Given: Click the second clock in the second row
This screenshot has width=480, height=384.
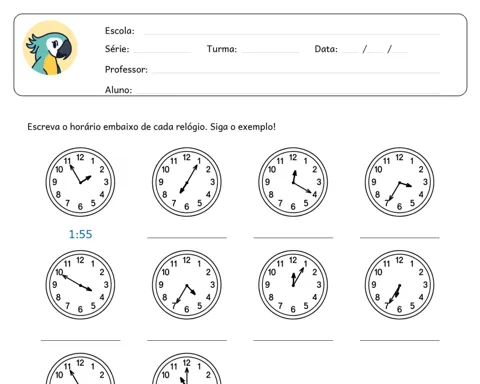Looking at the screenshot, I should (x=187, y=285).
